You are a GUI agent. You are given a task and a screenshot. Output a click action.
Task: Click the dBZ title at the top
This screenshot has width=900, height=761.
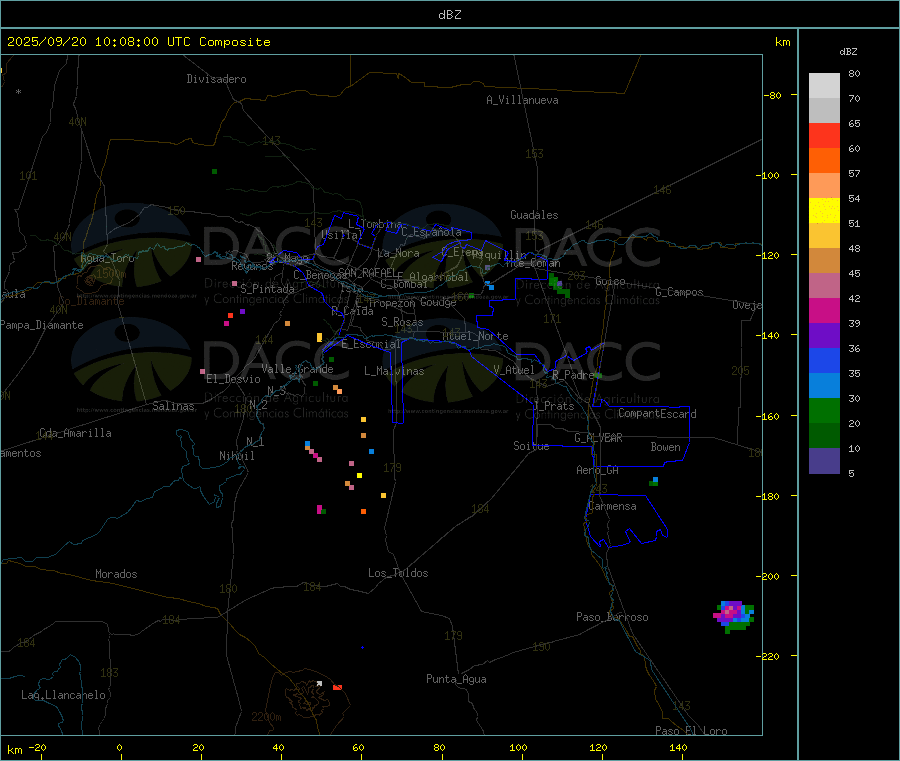click(x=449, y=15)
